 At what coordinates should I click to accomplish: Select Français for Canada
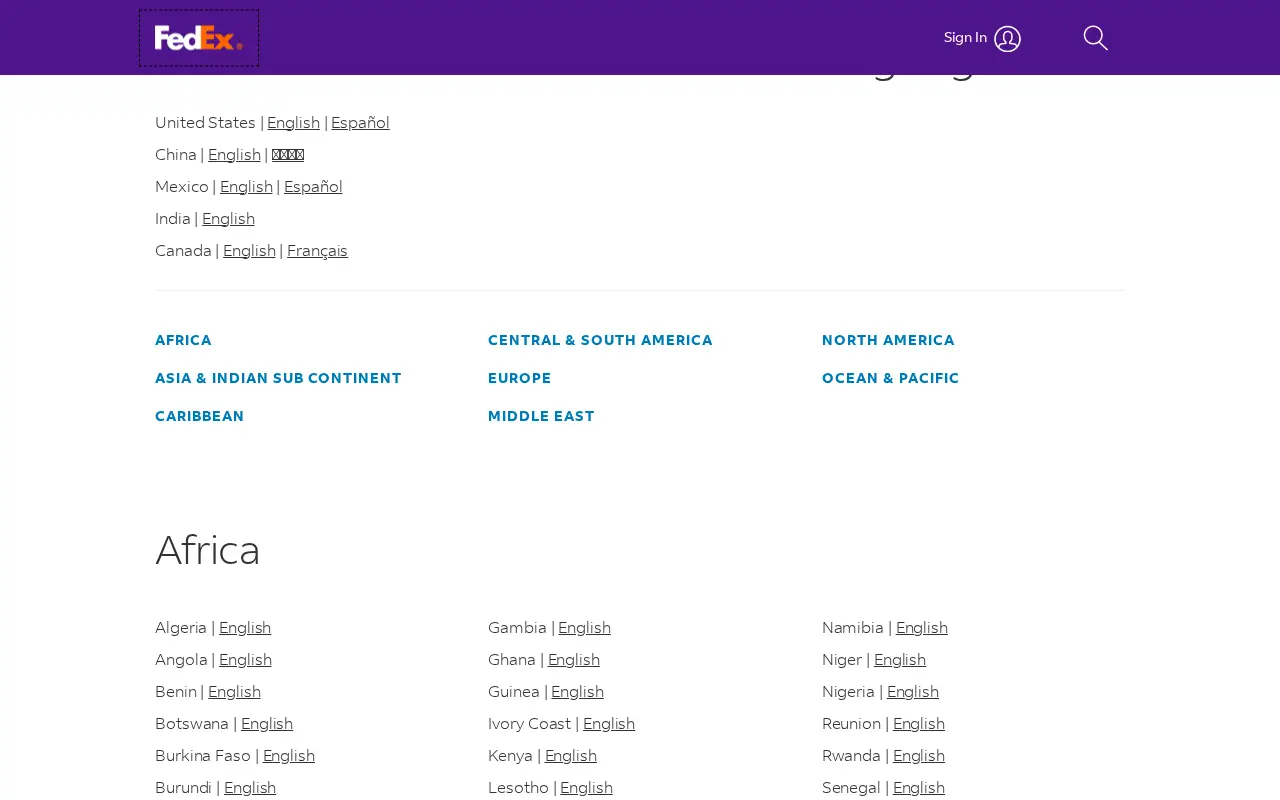[x=317, y=251]
